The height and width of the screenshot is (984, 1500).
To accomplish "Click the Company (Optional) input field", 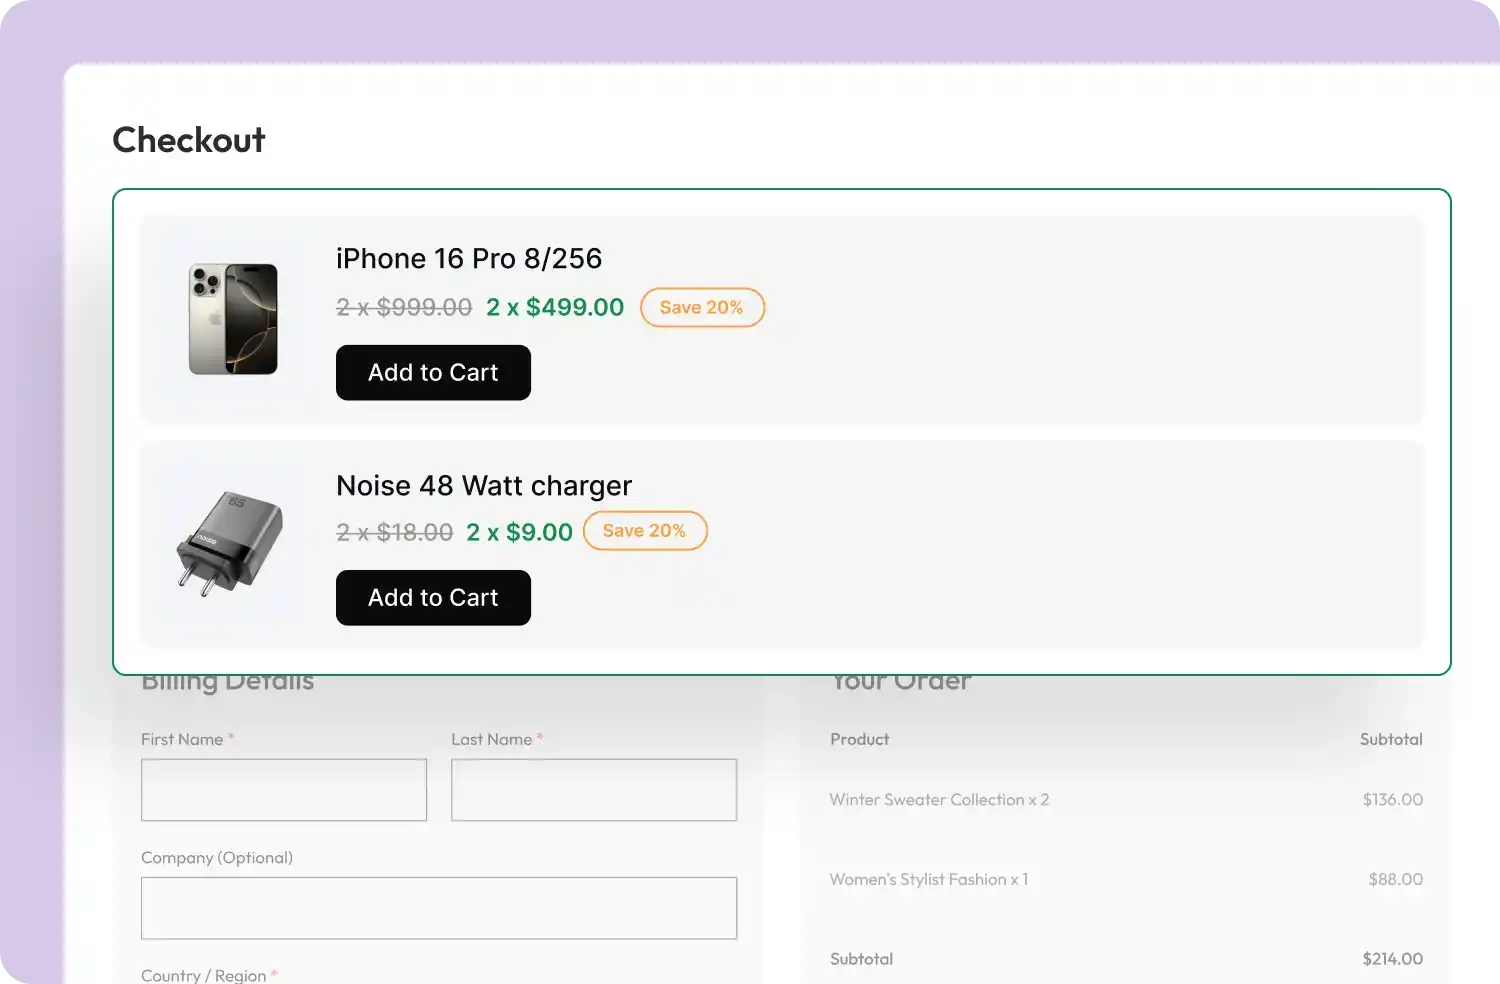I will 439,908.
